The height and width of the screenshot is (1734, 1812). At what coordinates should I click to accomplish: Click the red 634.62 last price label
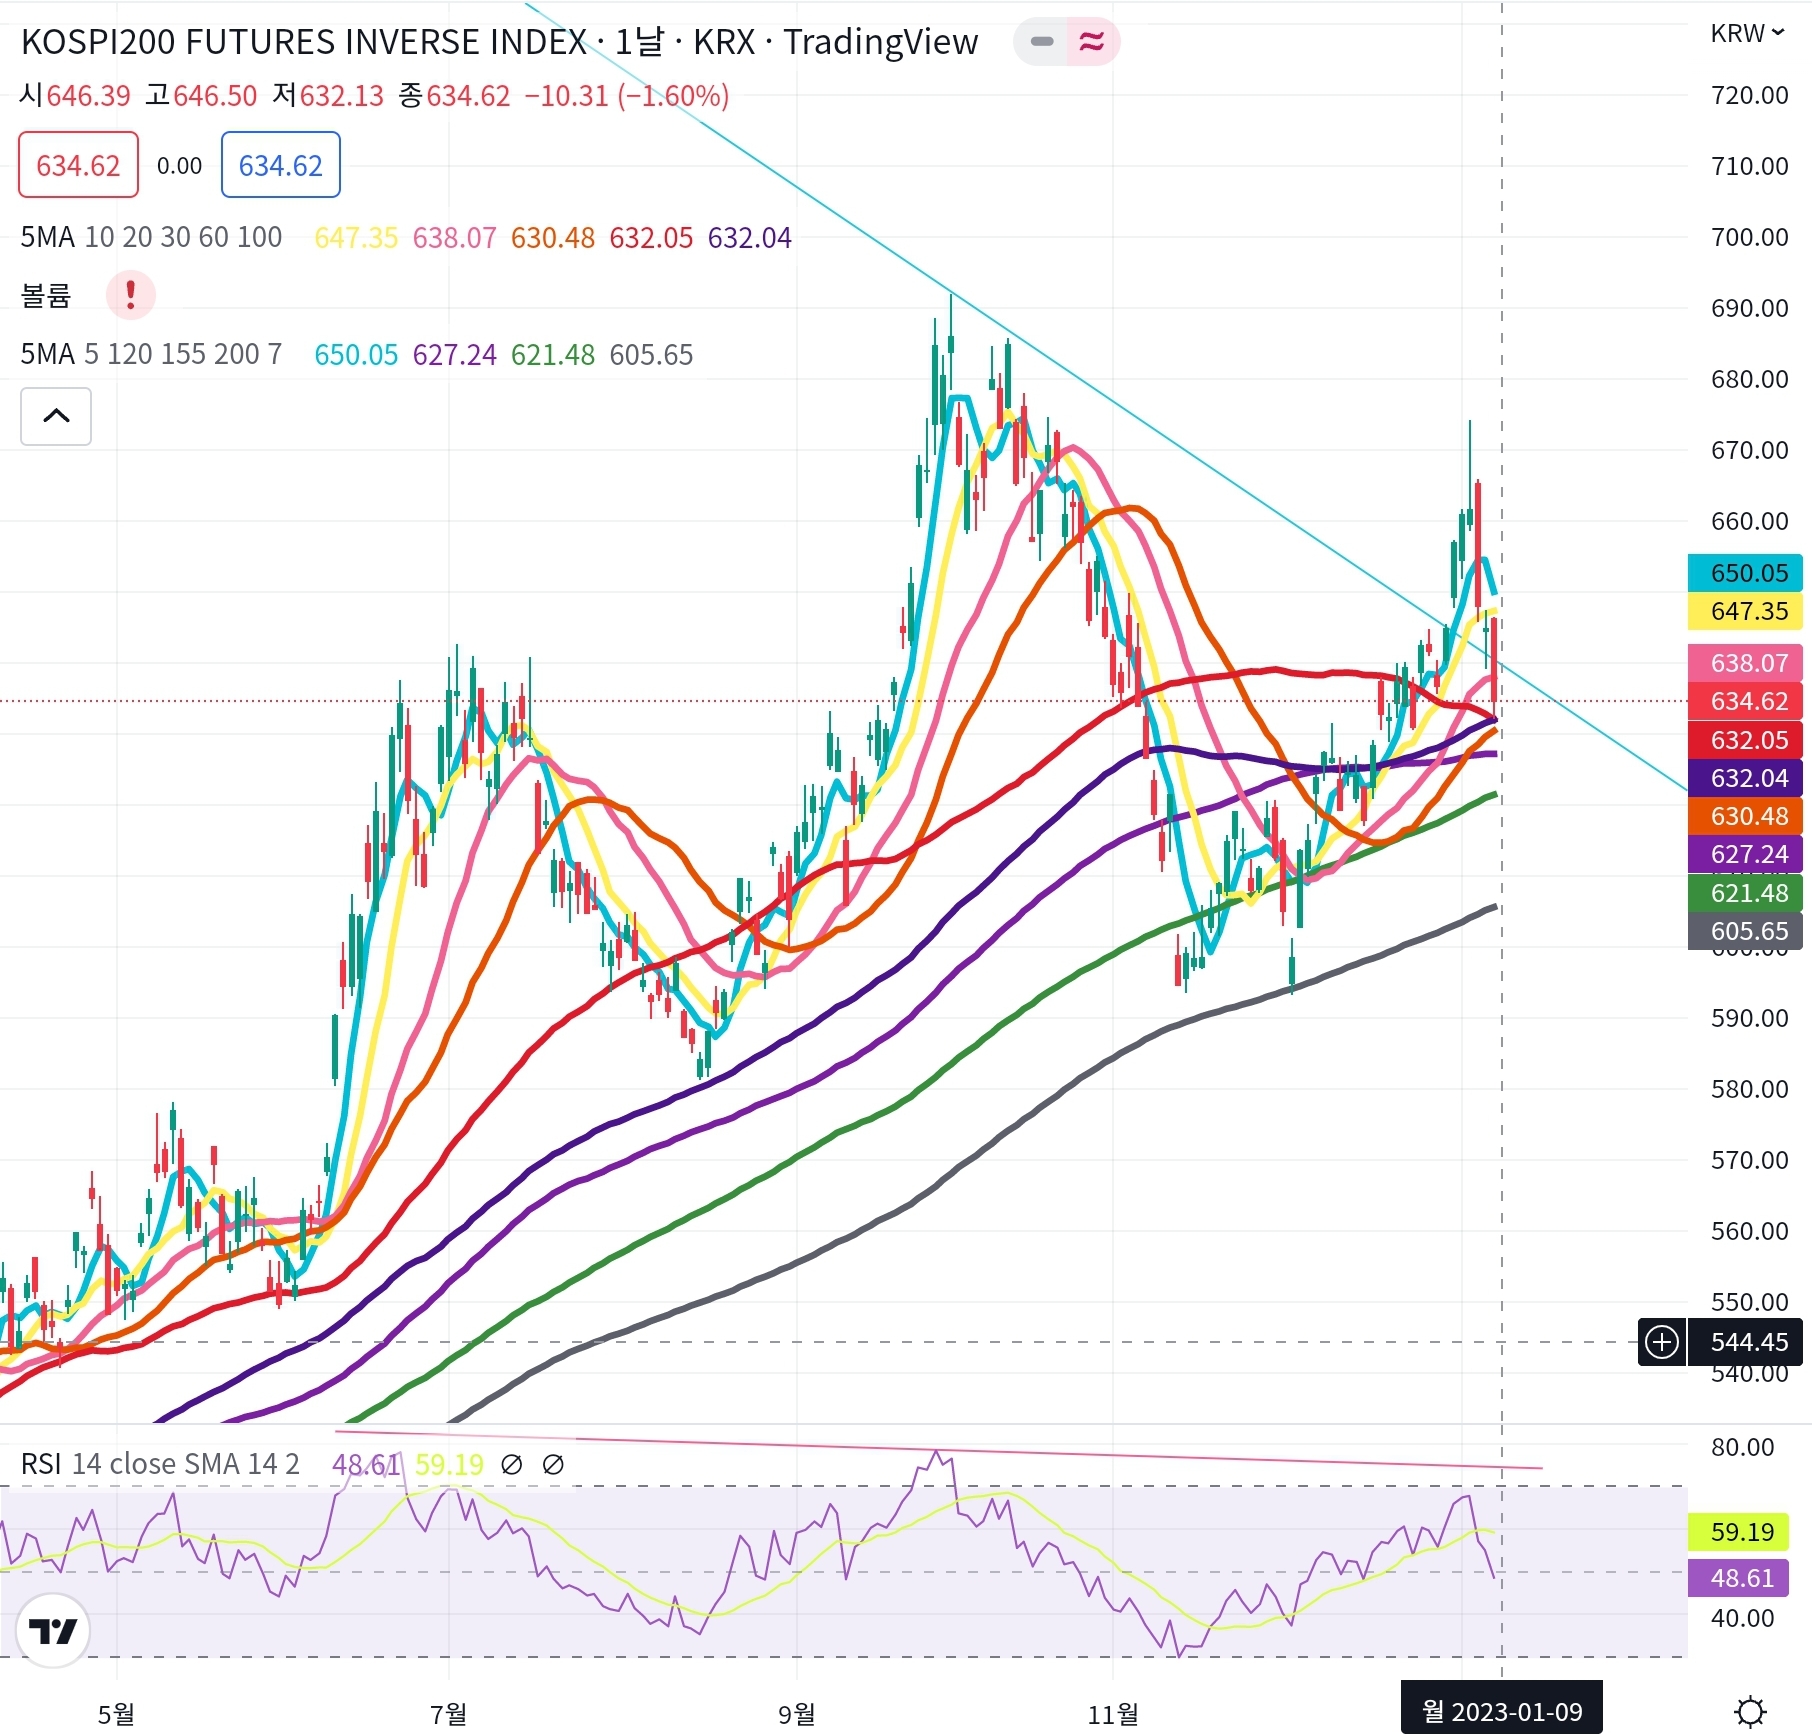click(x=1745, y=701)
